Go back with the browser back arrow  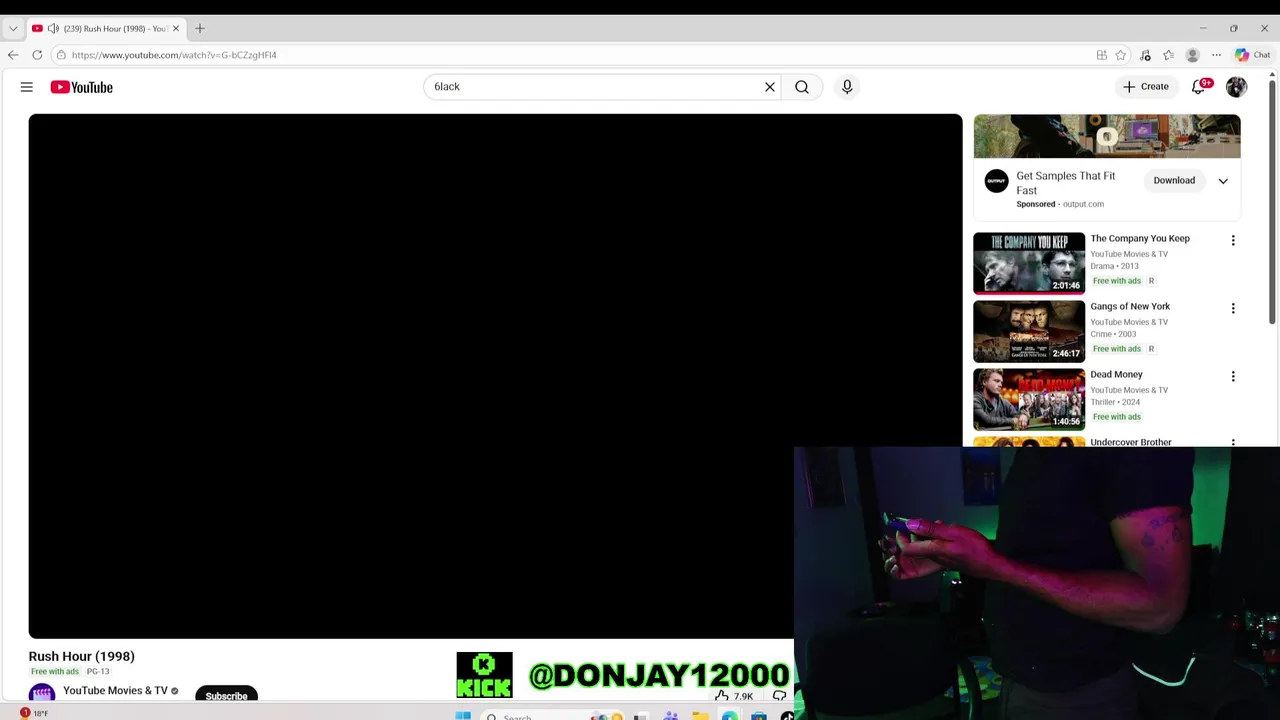(x=13, y=55)
